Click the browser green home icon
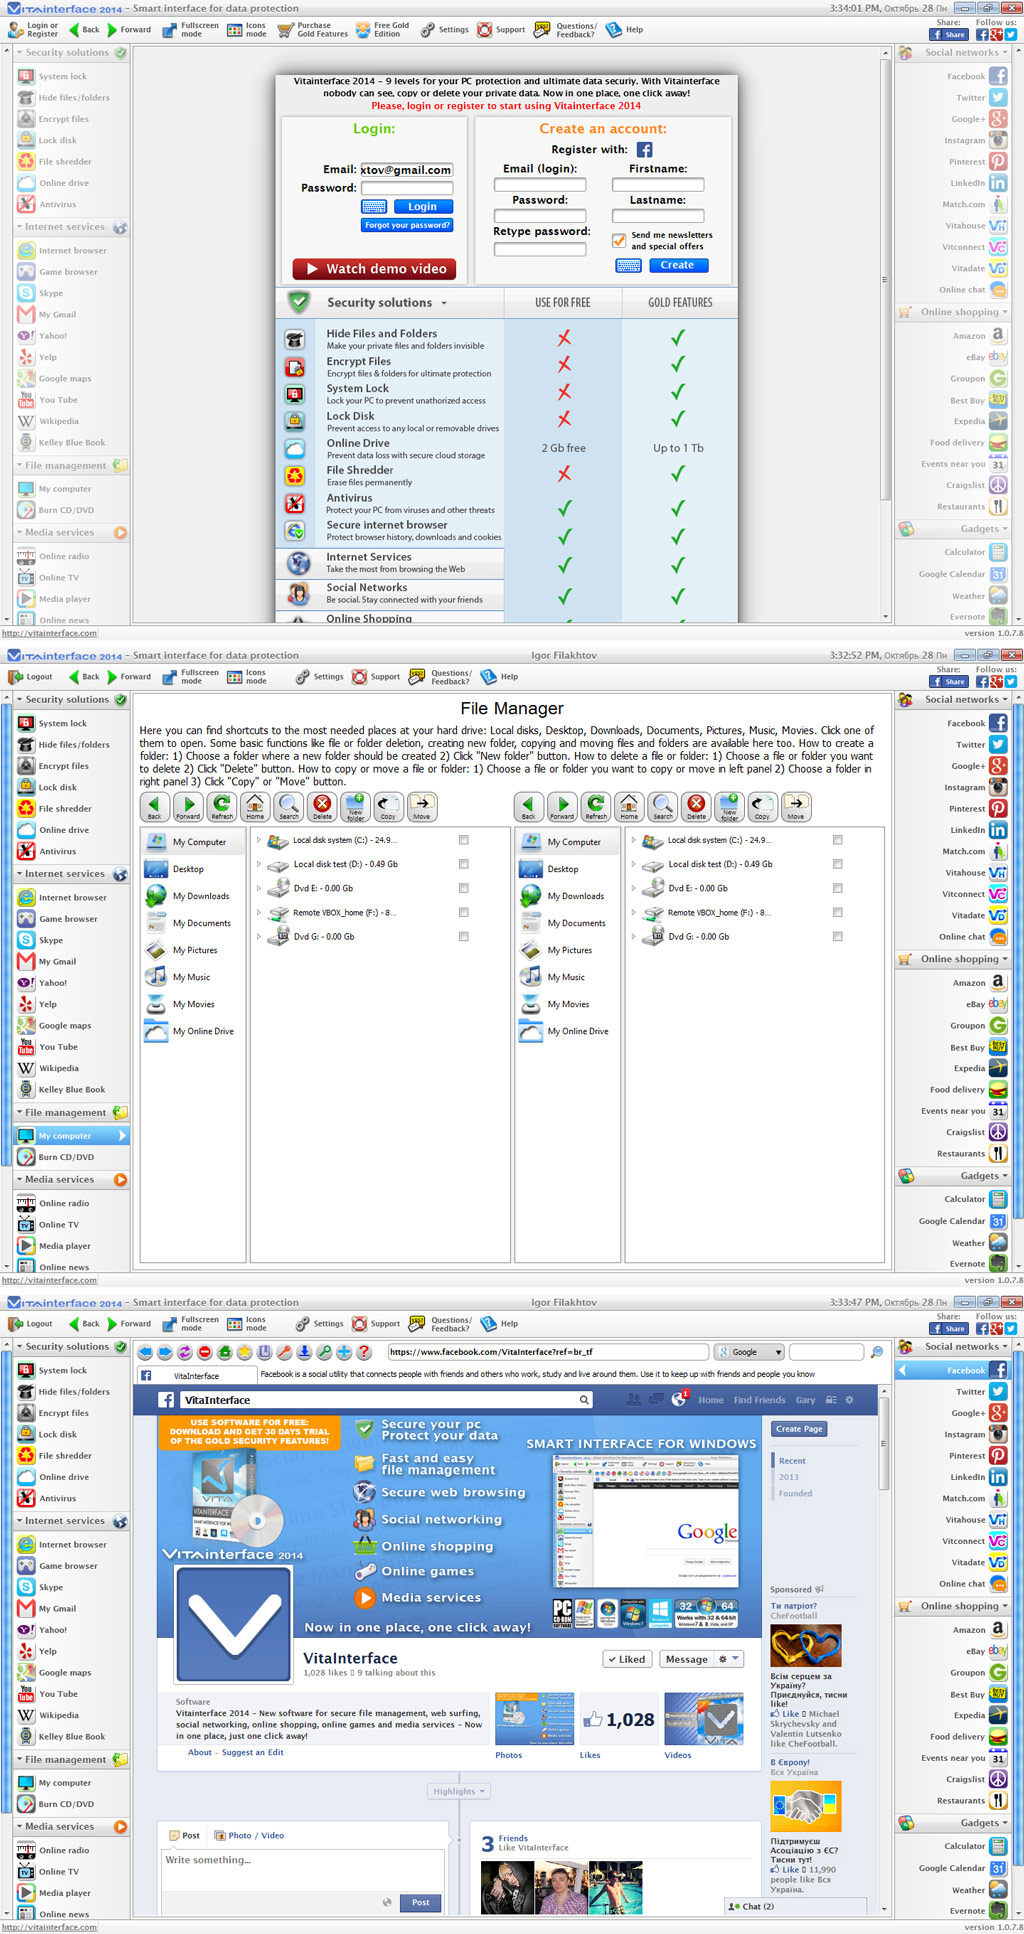Image resolution: width=1024 pixels, height=1934 pixels. tap(225, 1352)
